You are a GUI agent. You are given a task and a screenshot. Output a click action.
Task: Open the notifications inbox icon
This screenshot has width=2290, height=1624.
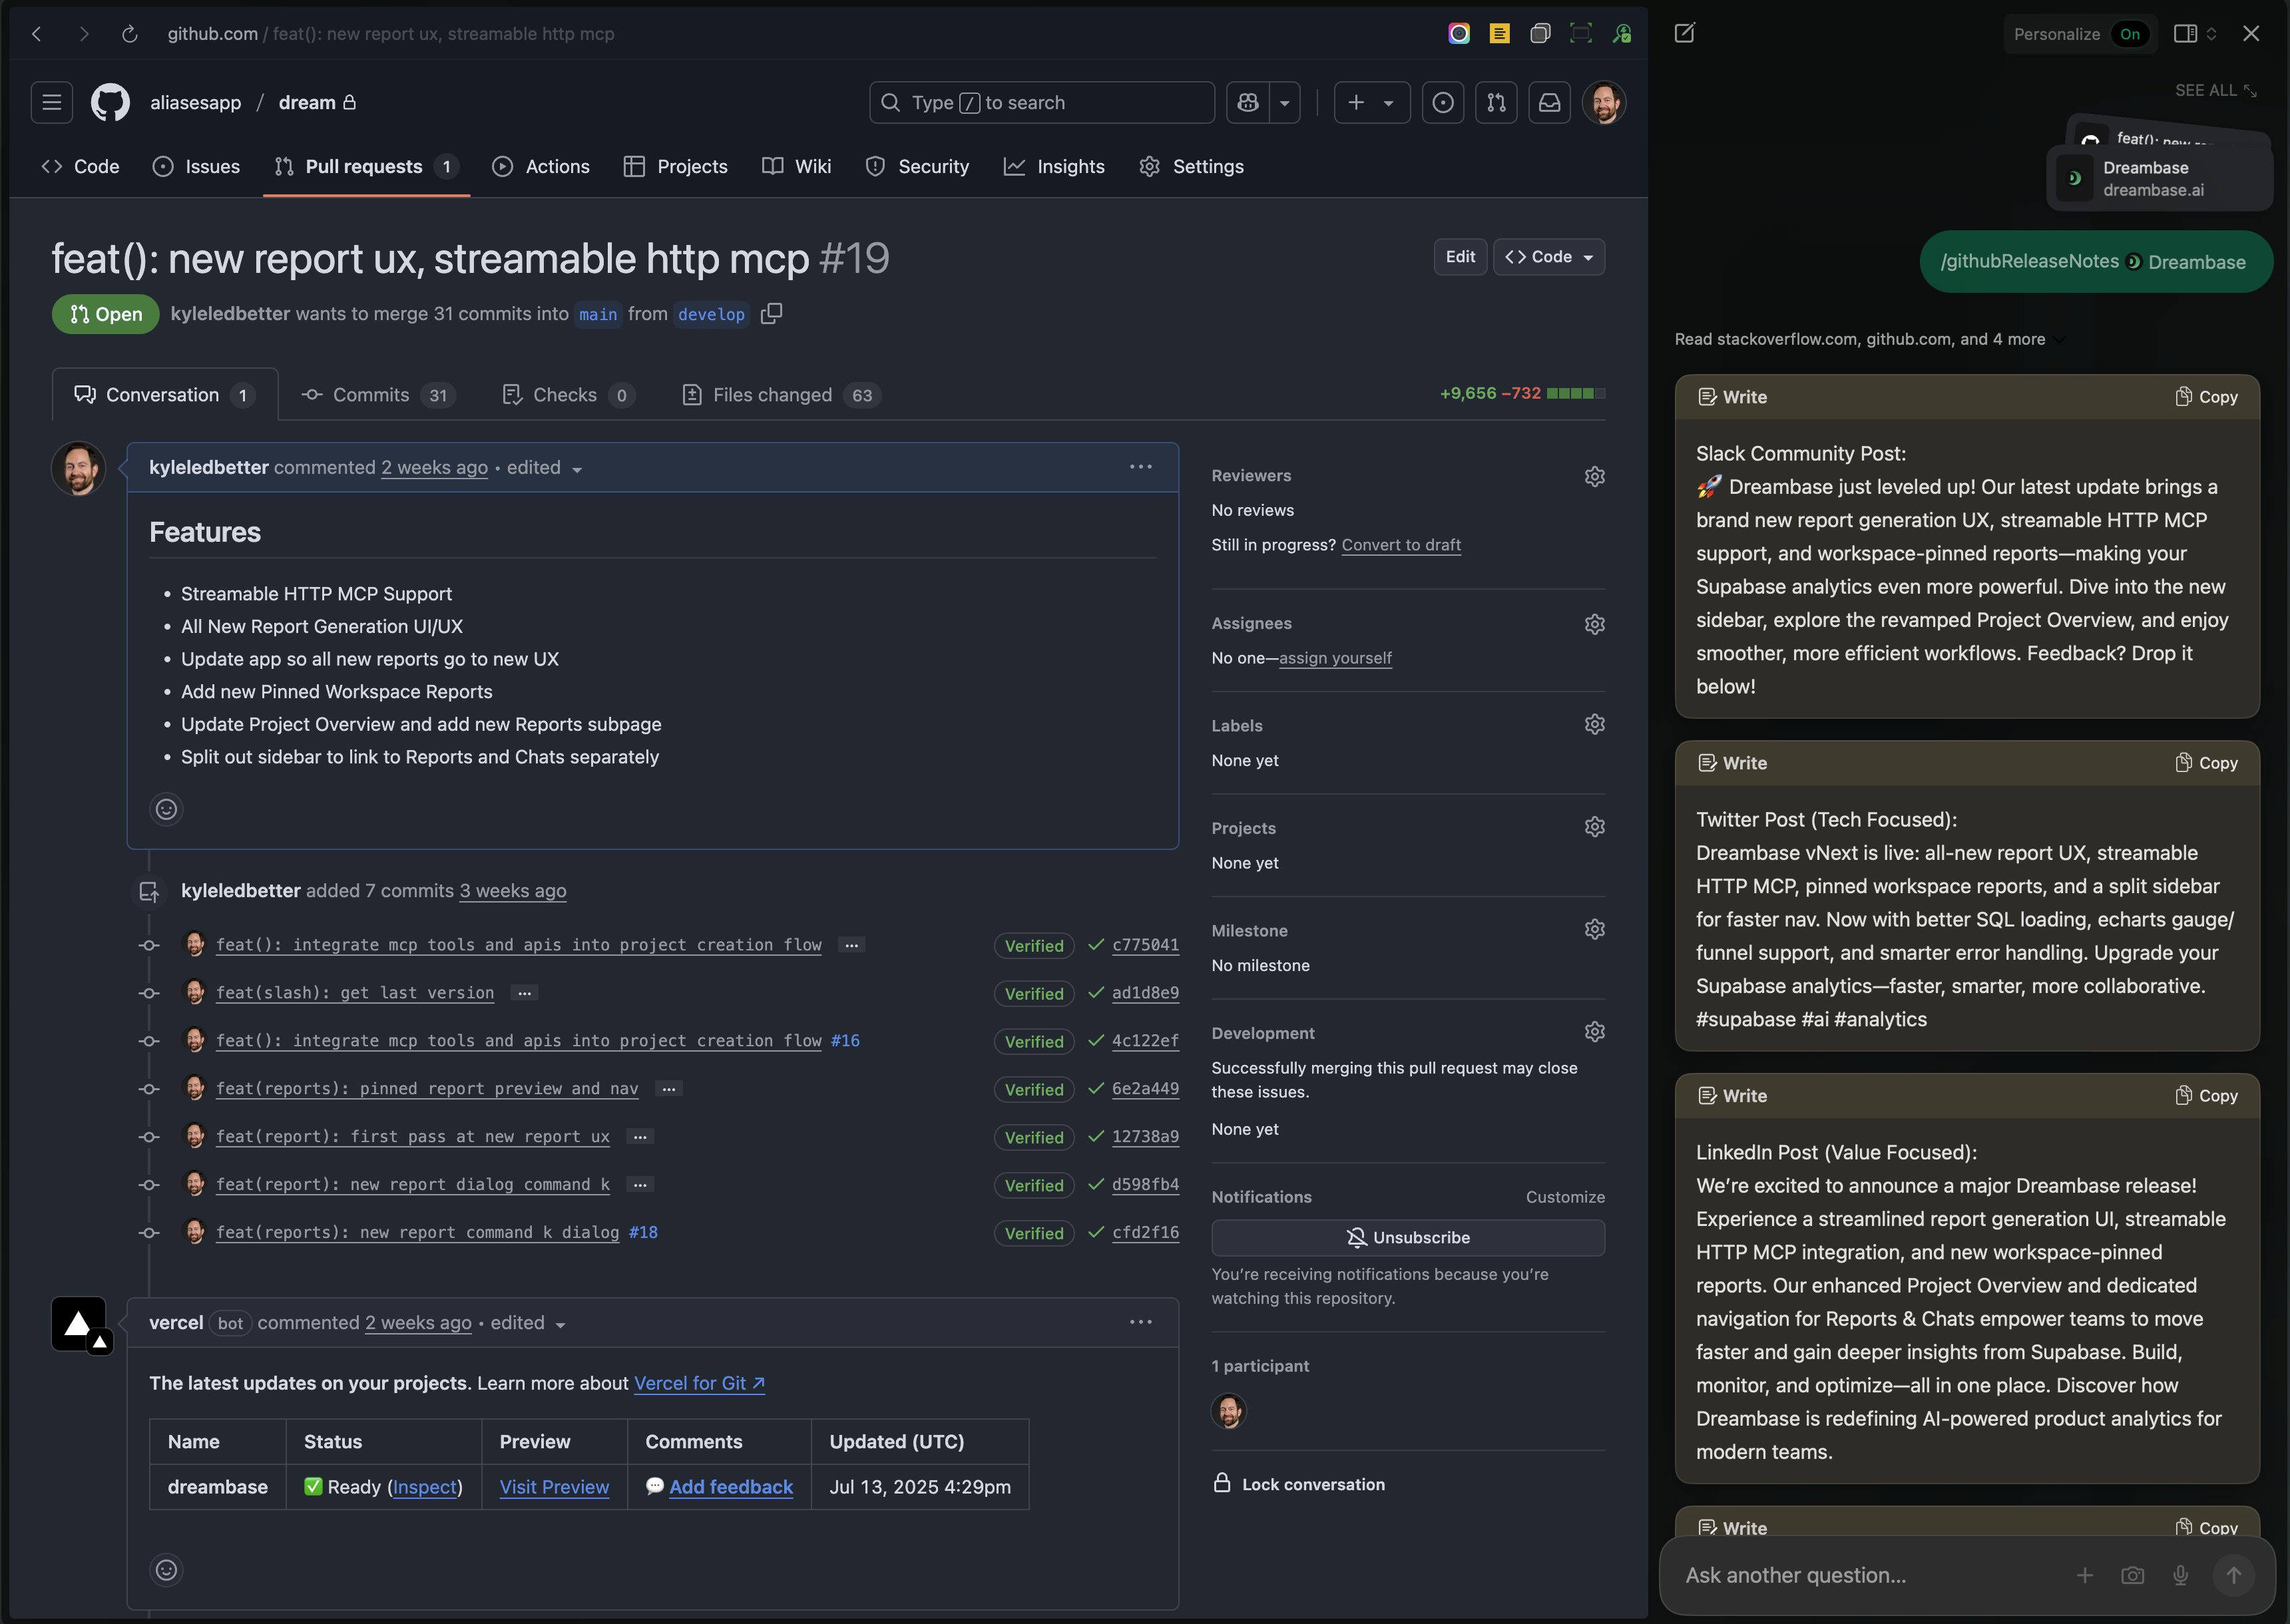coord(1549,102)
